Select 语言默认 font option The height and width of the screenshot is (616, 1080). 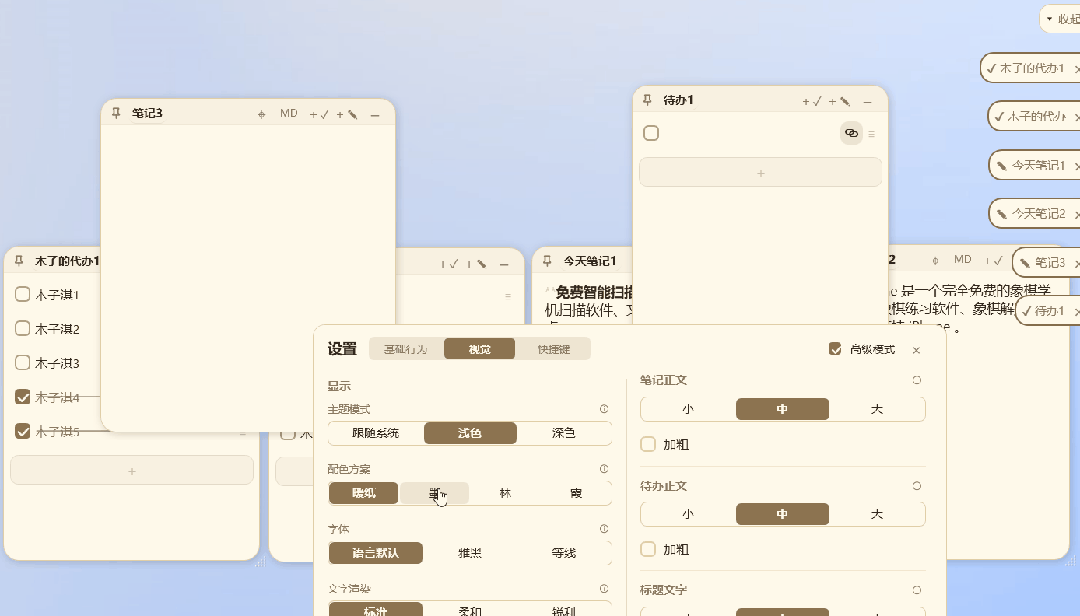point(375,553)
